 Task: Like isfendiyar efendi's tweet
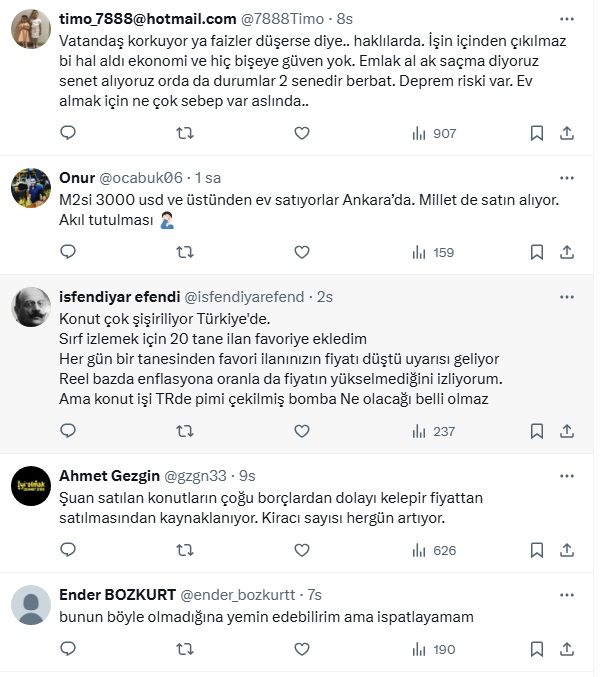[303, 431]
